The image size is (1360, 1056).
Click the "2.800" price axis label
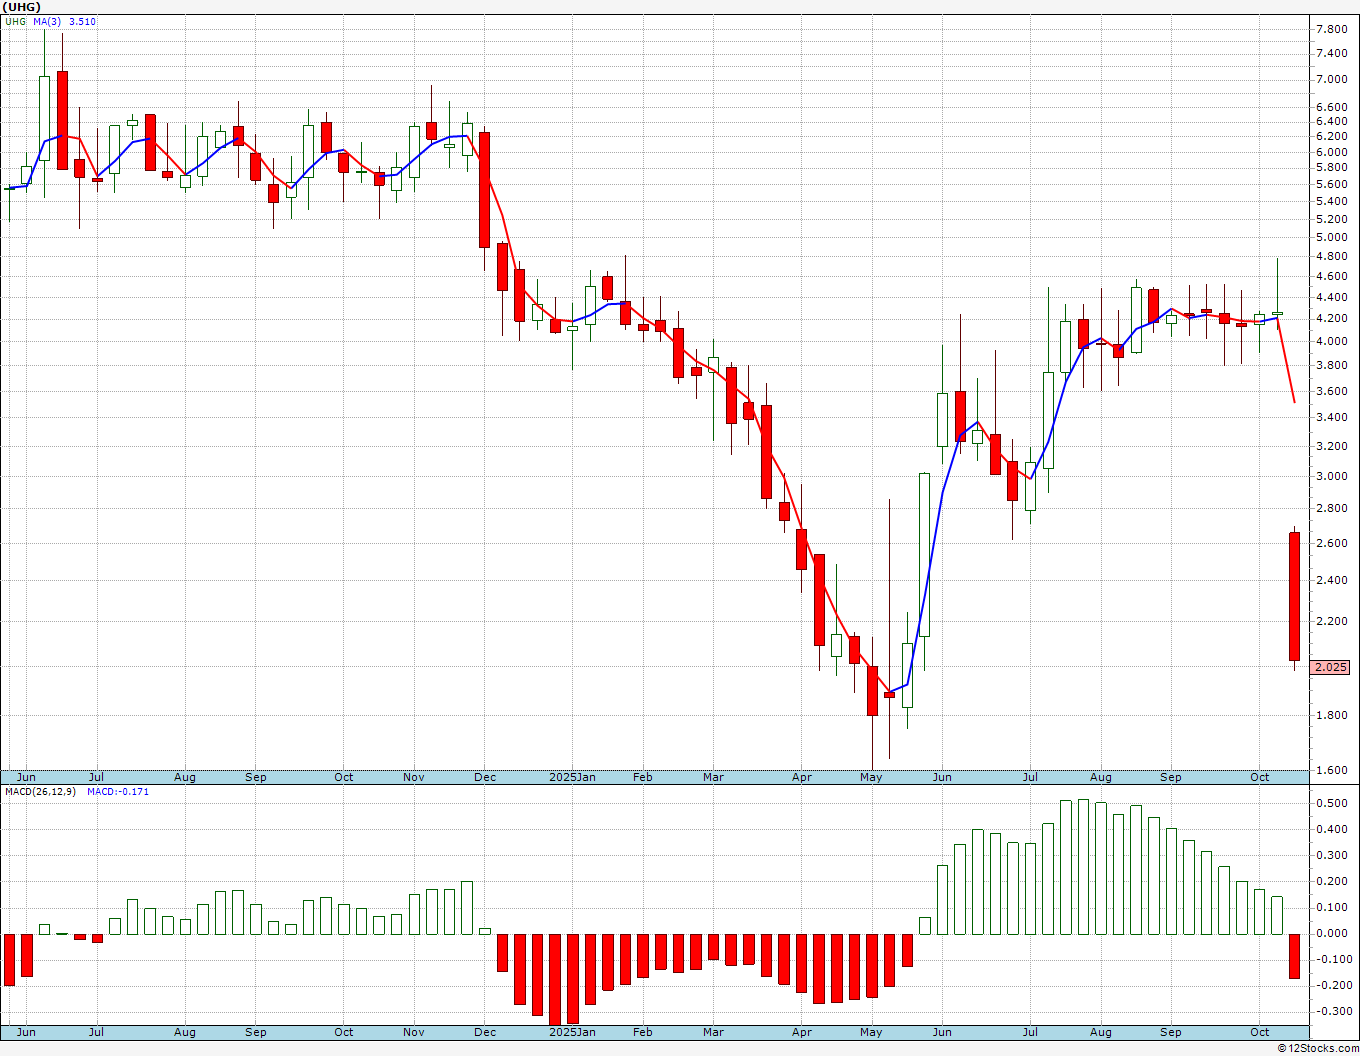click(x=1331, y=508)
